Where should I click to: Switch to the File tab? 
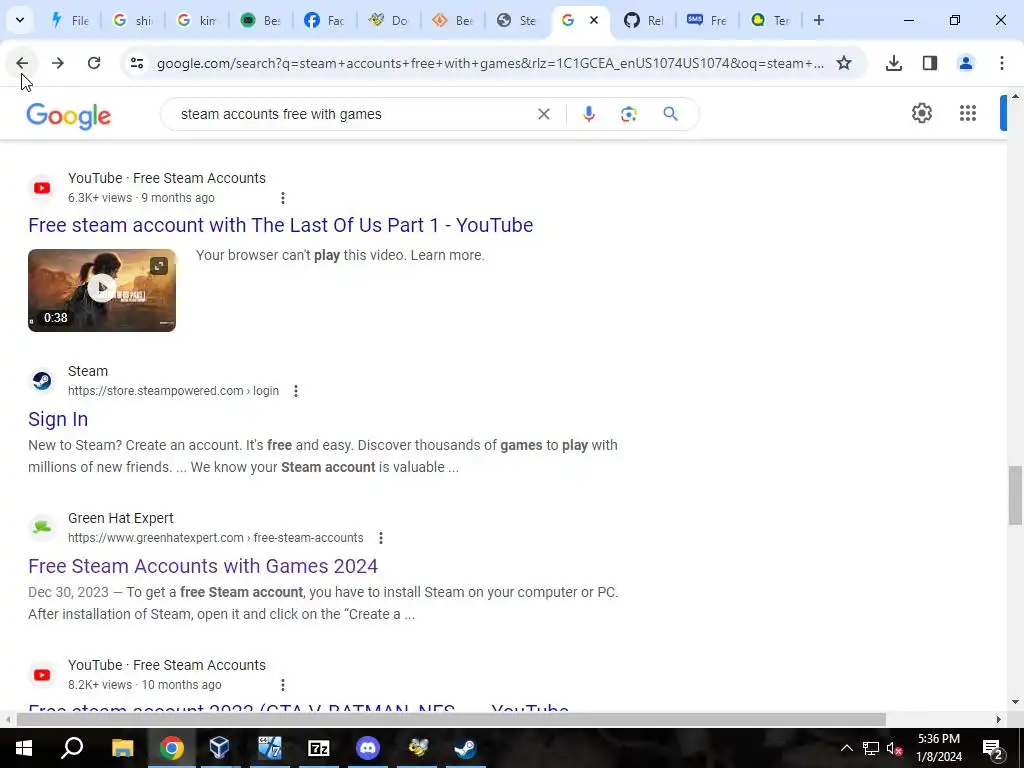tap(71, 21)
